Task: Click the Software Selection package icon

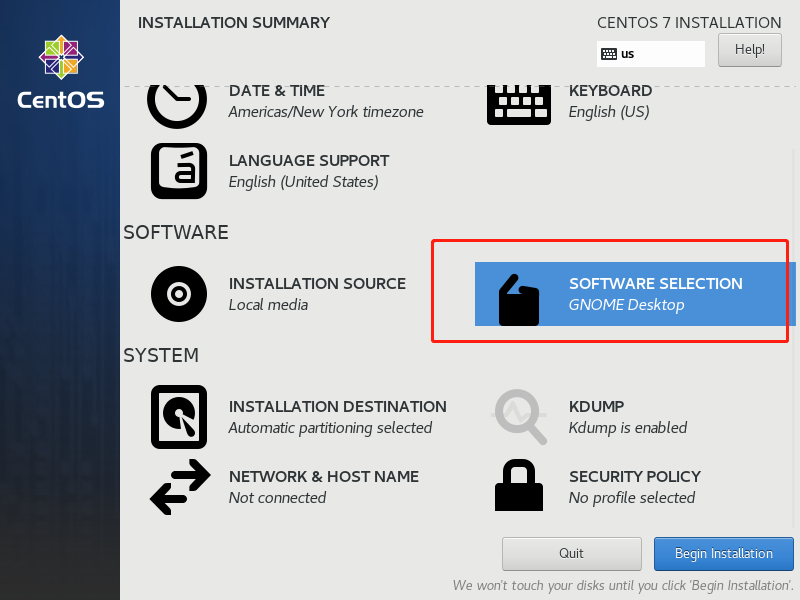Action: pos(519,300)
